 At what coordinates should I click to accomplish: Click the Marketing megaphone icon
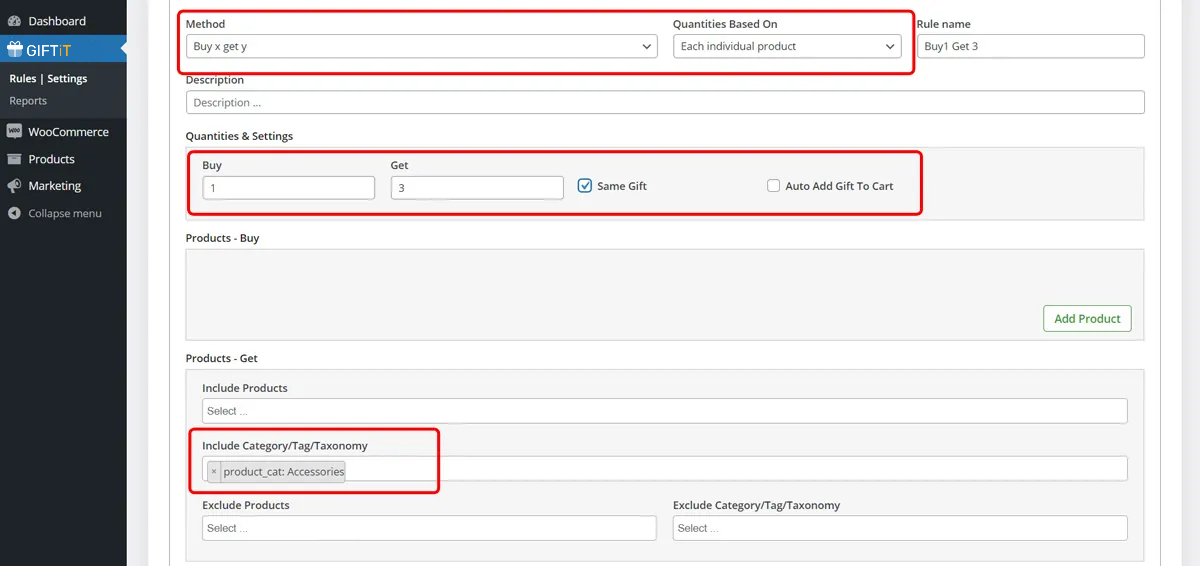[14, 186]
